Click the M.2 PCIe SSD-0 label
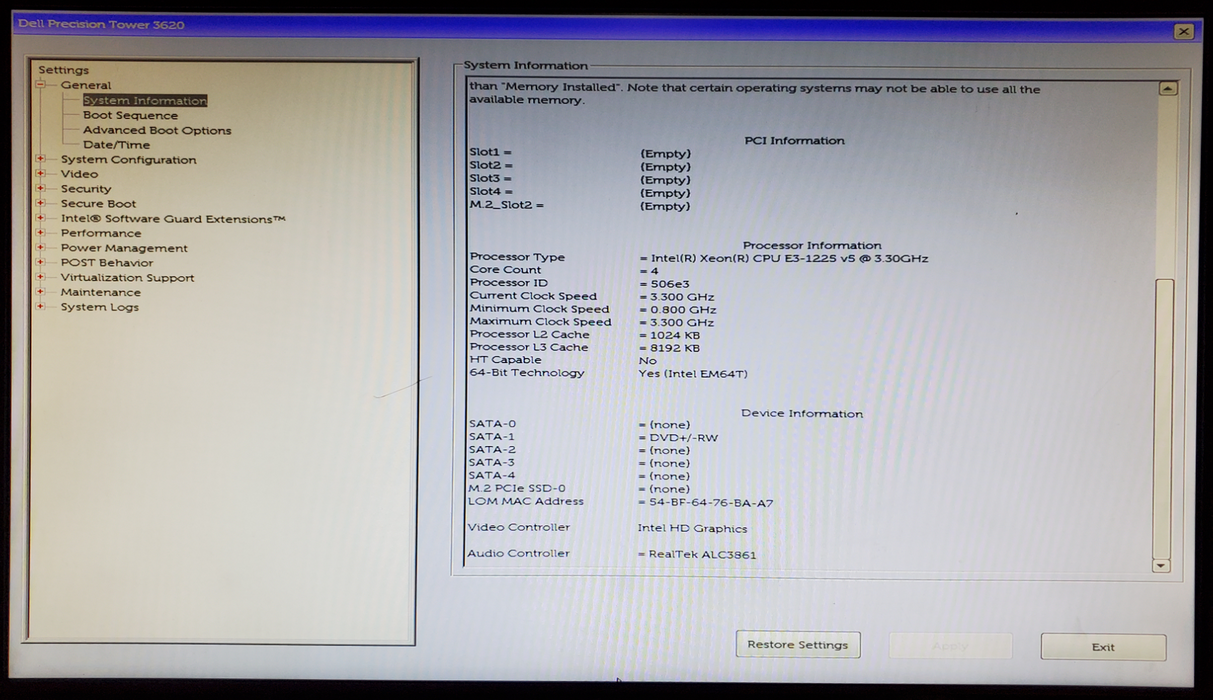The height and width of the screenshot is (700, 1213). pos(517,488)
